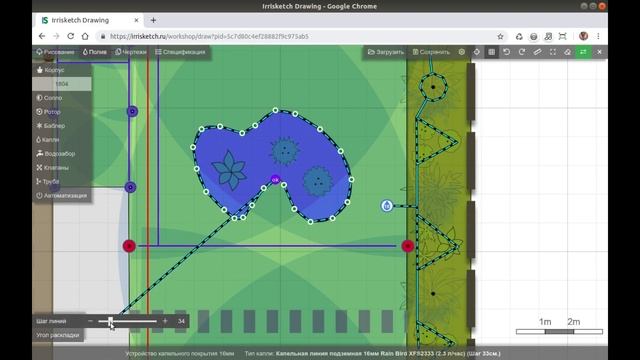Open the settings gear in drawing toolbar
The height and width of the screenshot is (360, 640).
pos(462,52)
